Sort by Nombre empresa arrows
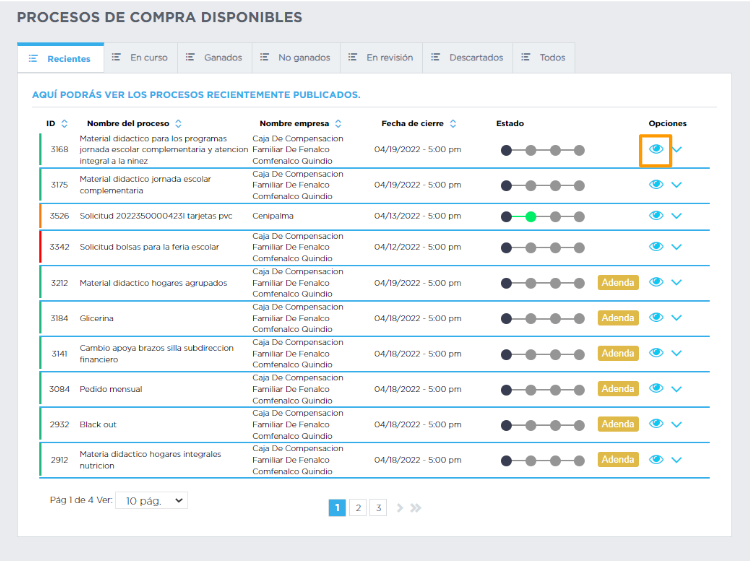750x561 pixels. [x=338, y=123]
